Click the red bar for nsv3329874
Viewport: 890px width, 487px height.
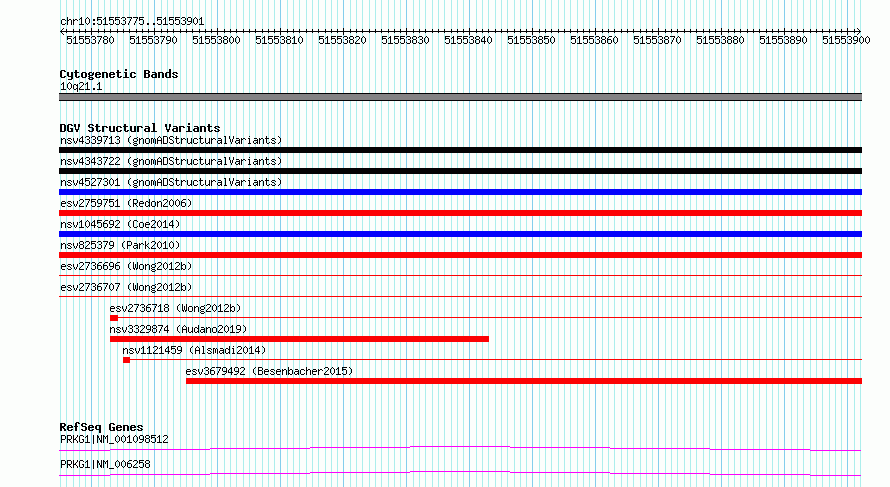pyautogui.click(x=299, y=339)
